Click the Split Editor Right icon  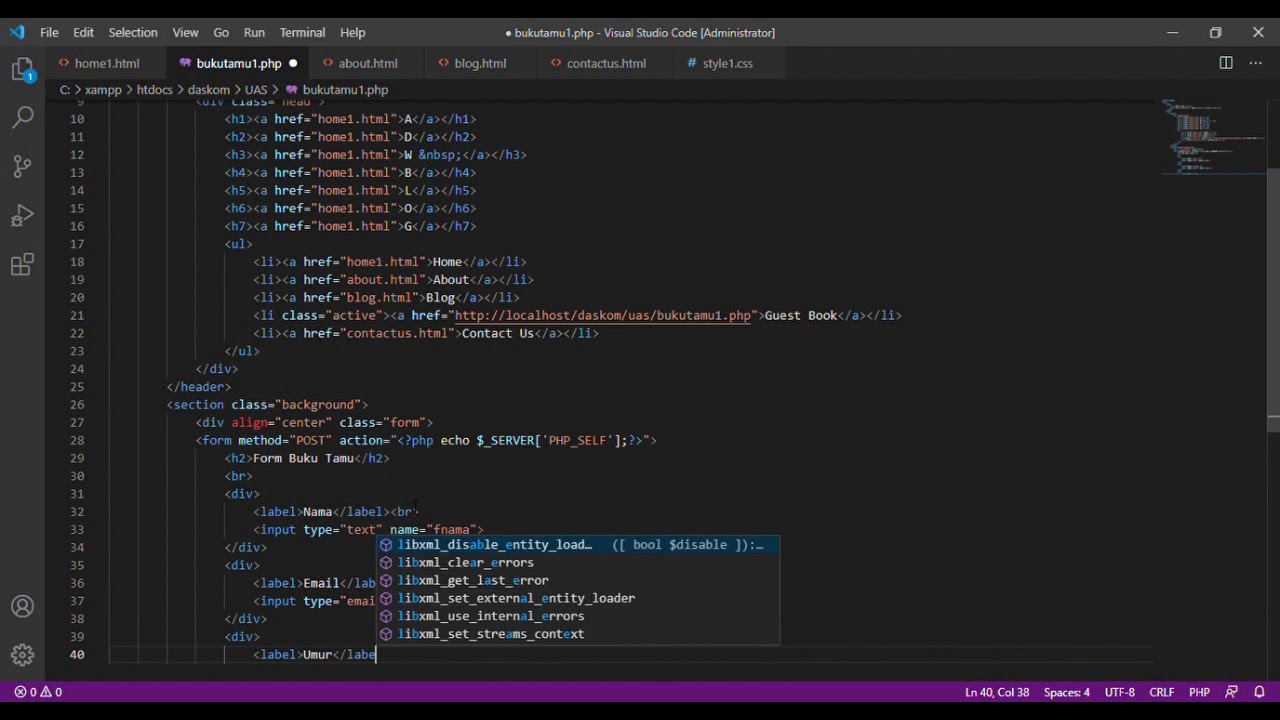[1226, 63]
